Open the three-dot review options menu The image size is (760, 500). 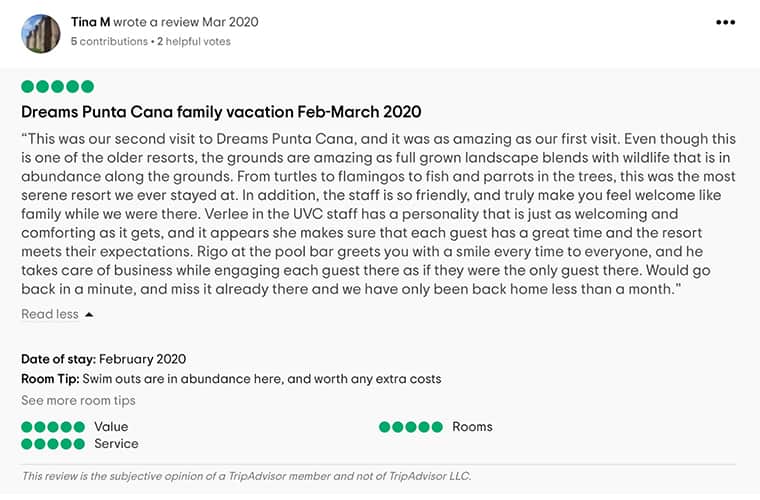coord(726,23)
